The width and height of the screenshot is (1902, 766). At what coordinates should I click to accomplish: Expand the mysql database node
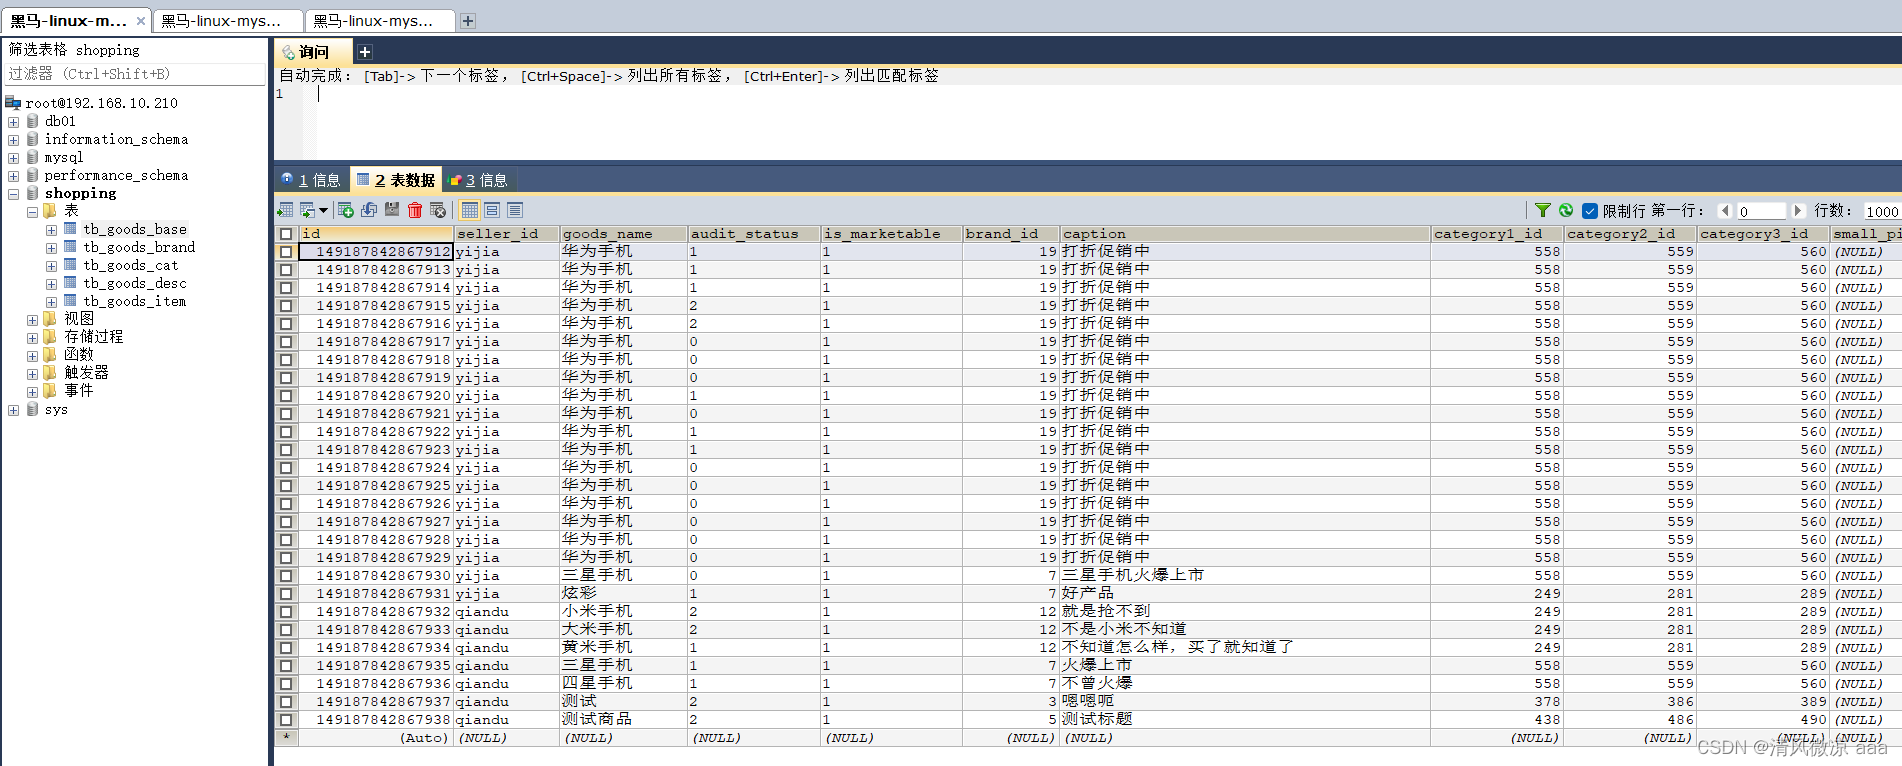[x=13, y=158]
